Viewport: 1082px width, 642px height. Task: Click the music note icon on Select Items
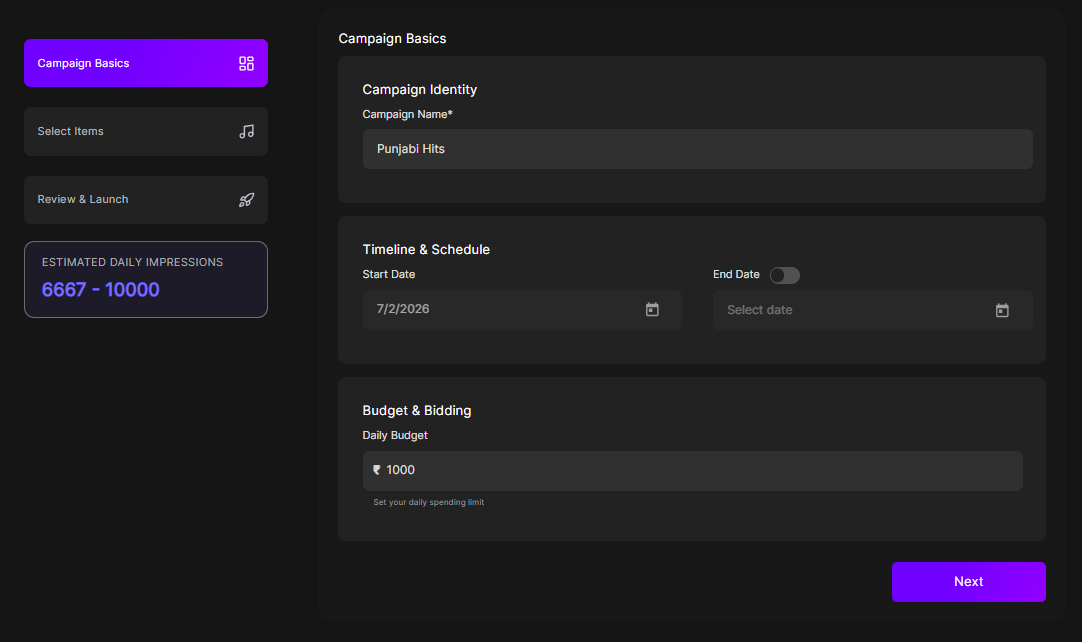click(246, 131)
